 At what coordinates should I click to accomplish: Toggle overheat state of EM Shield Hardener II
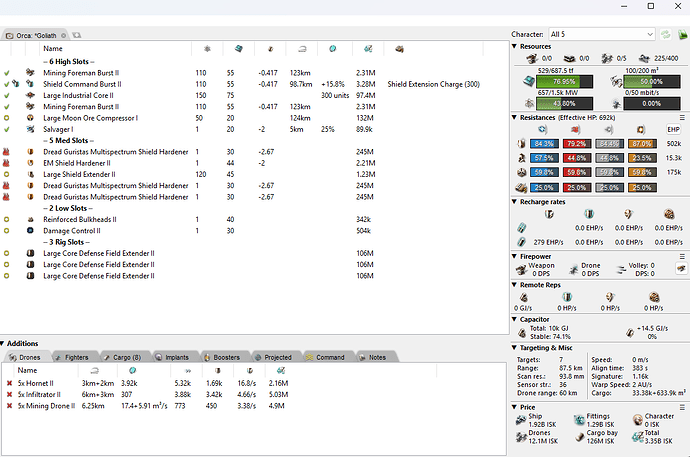click(6, 163)
